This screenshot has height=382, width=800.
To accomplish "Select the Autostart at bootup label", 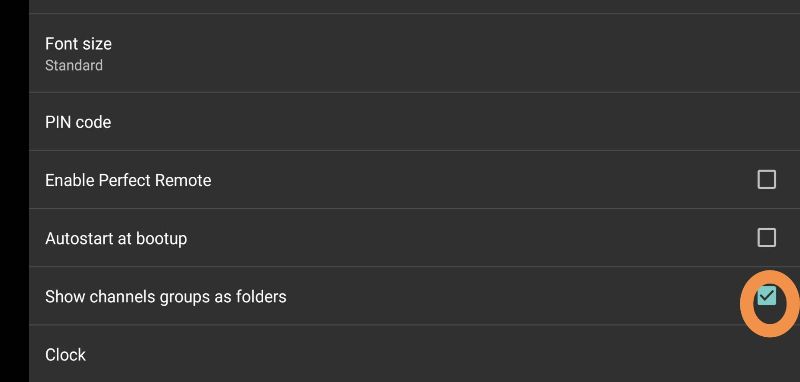I will coord(116,238).
